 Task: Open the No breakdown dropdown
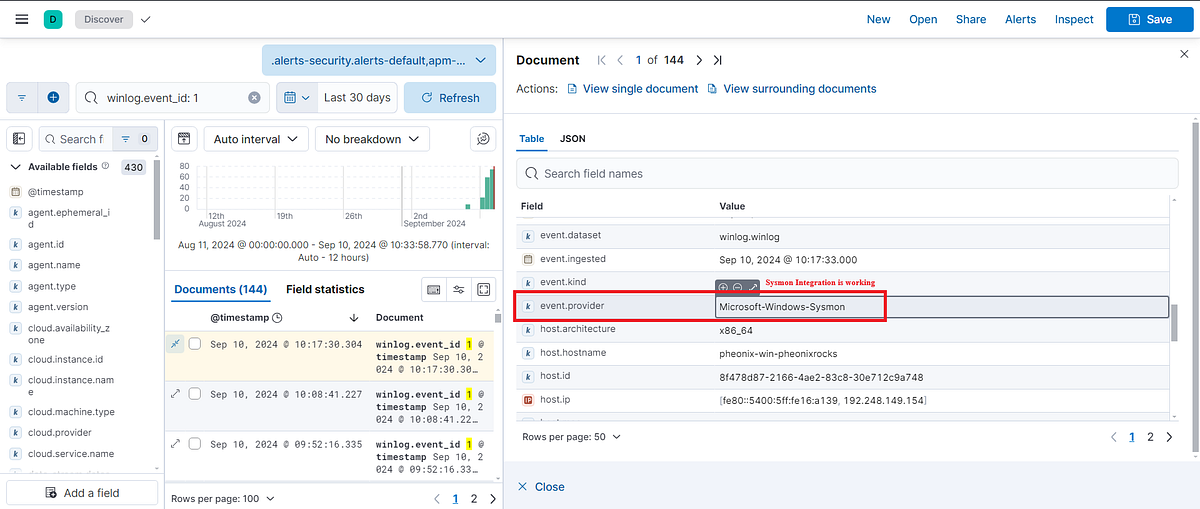coord(372,139)
